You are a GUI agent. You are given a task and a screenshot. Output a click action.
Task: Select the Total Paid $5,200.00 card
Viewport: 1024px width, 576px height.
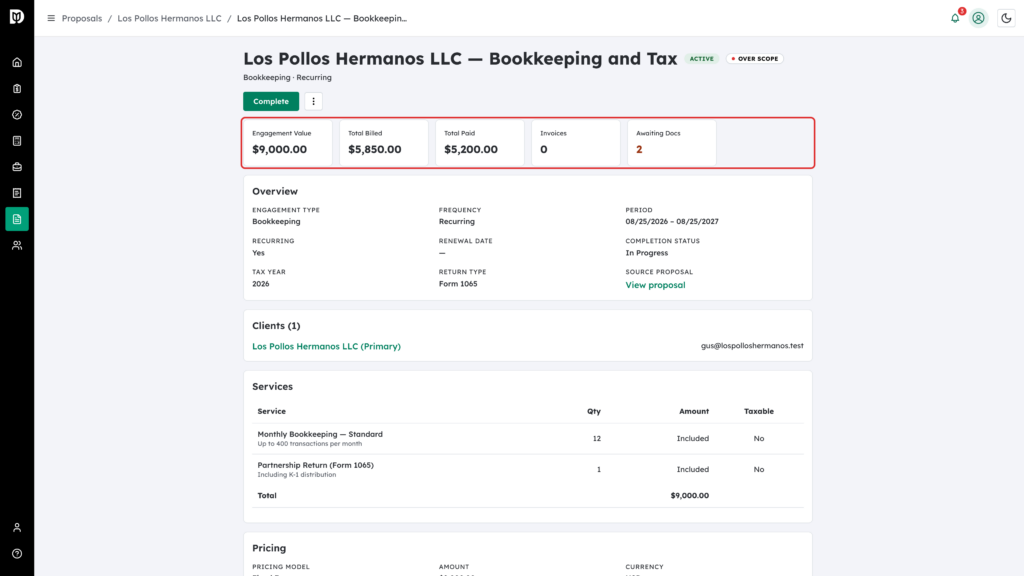[480, 142]
